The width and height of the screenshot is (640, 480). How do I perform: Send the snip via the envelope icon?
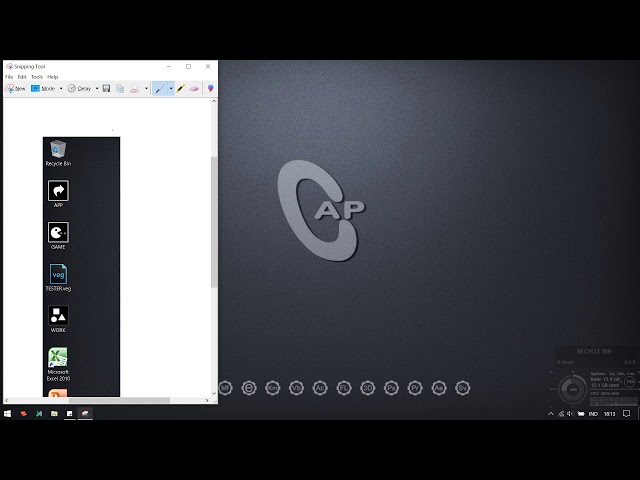135,89
